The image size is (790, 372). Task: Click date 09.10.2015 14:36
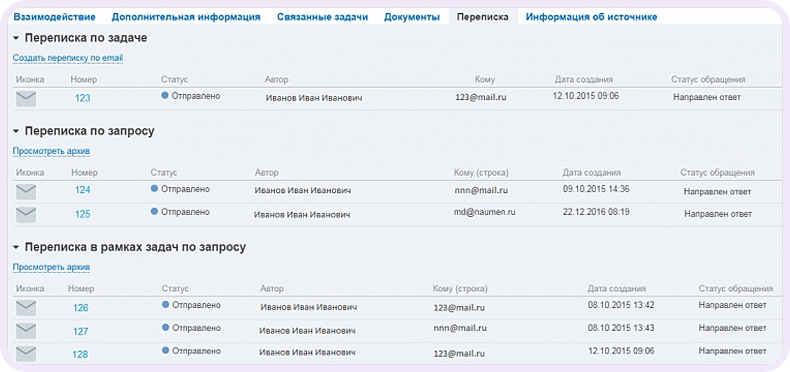(x=596, y=189)
